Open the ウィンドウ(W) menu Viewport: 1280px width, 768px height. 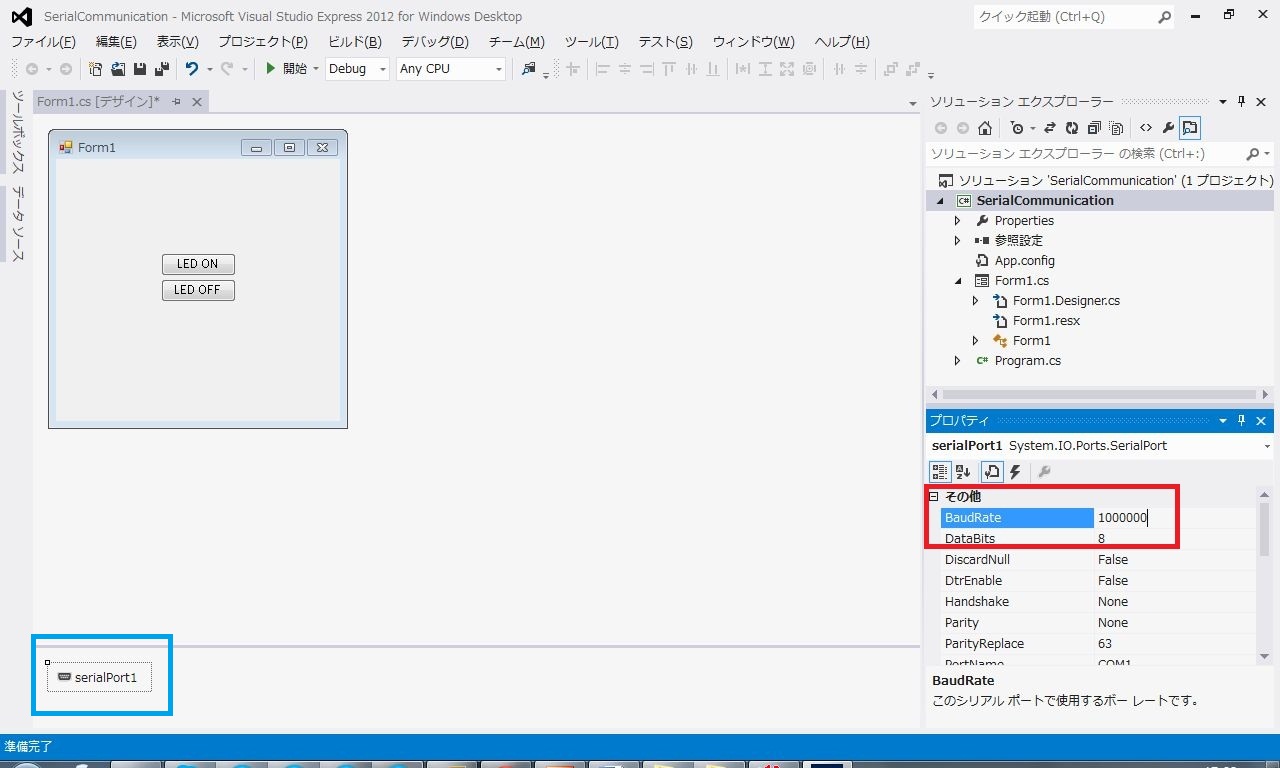click(x=753, y=42)
